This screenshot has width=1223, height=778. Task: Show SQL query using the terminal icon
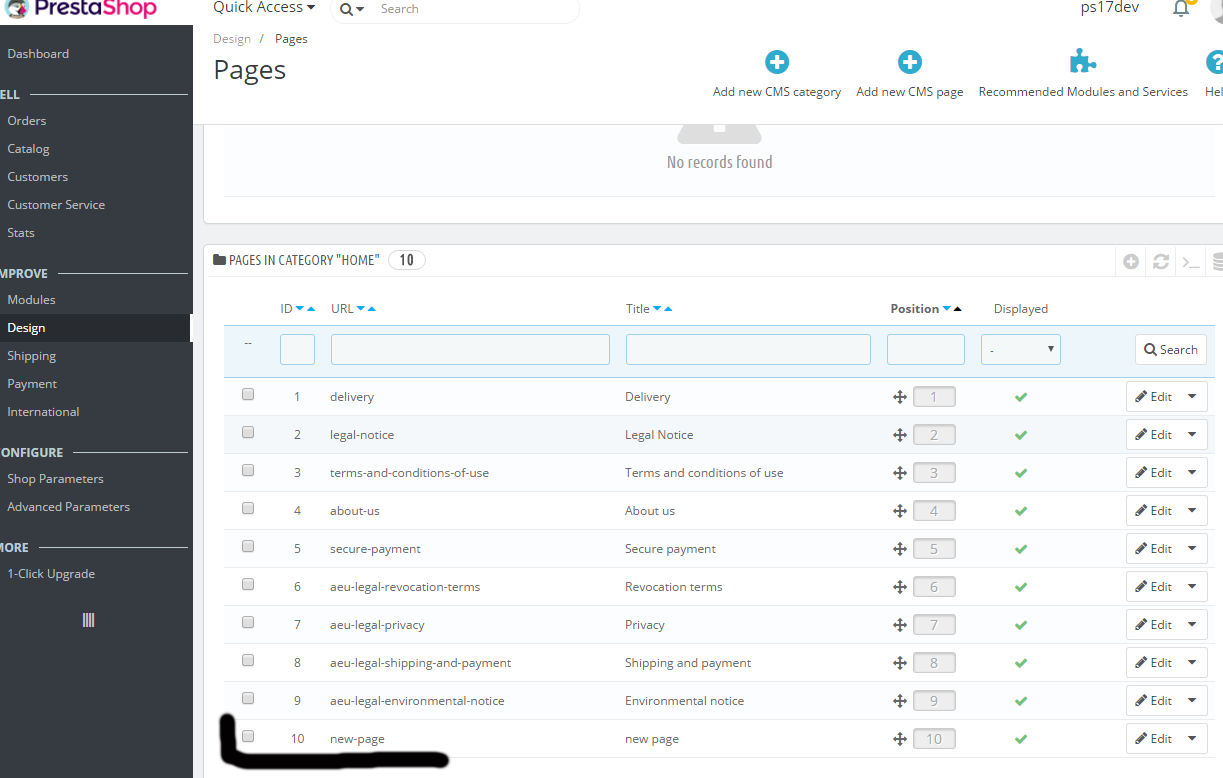pyautogui.click(x=1190, y=262)
